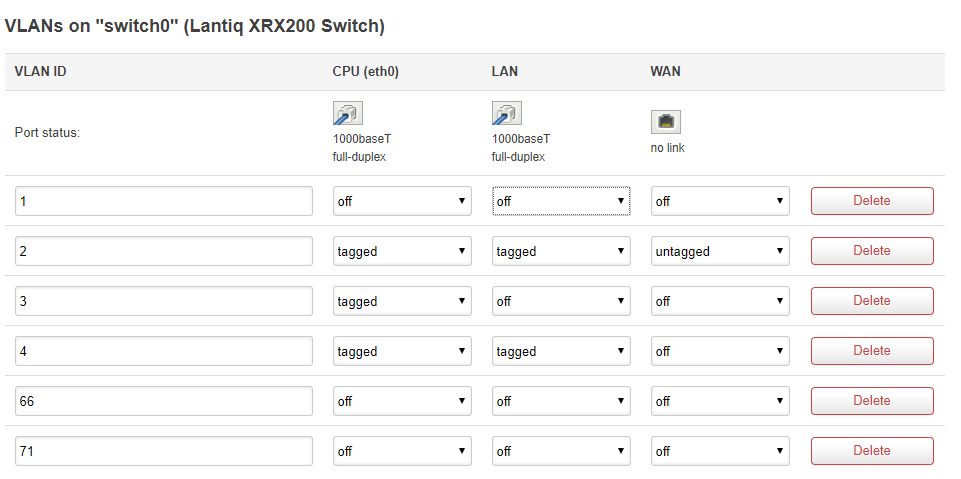The height and width of the screenshot is (479, 961).
Task: Open LAN dropdown for VLAN 2
Action: (x=561, y=251)
